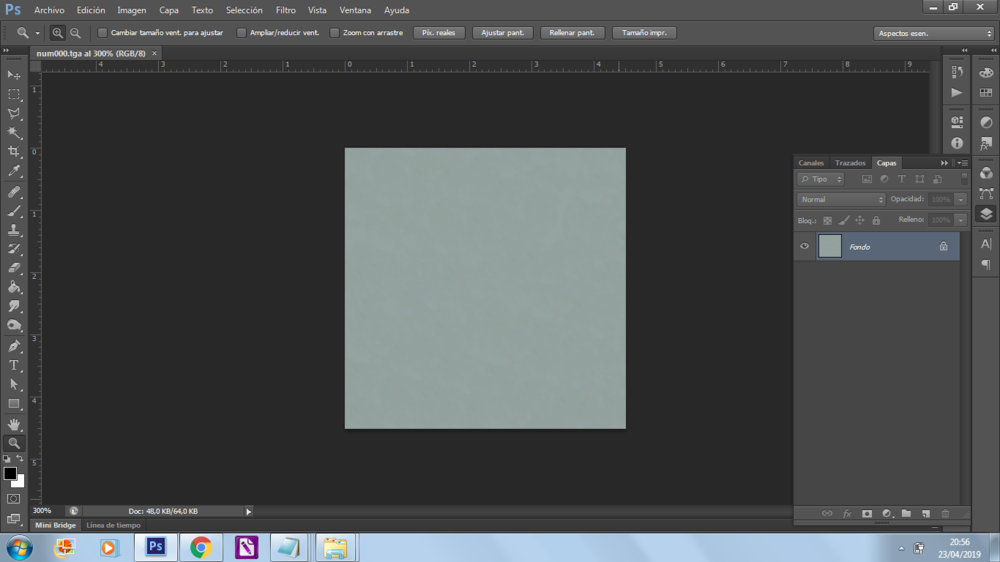Screen dimensions: 1000x562
Task: Open the Archivo menu
Action: point(49,10)
